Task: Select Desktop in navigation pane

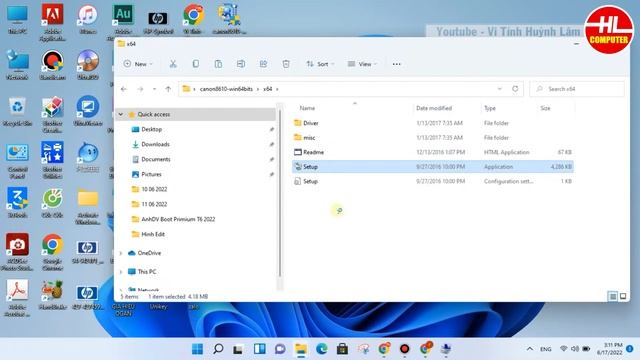Action: (x=152, y=129)
